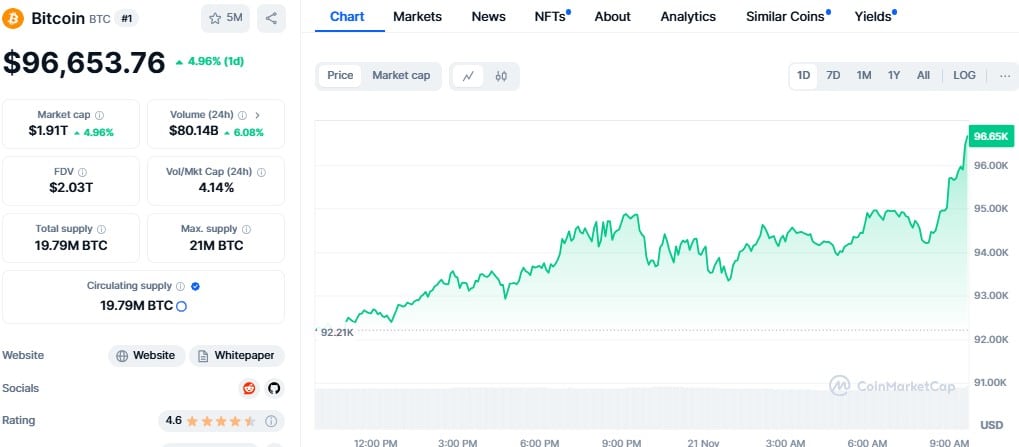Toggle chart to Market cap view
The height and width of the screenshot is (447, 1019).
pos(401,75)
